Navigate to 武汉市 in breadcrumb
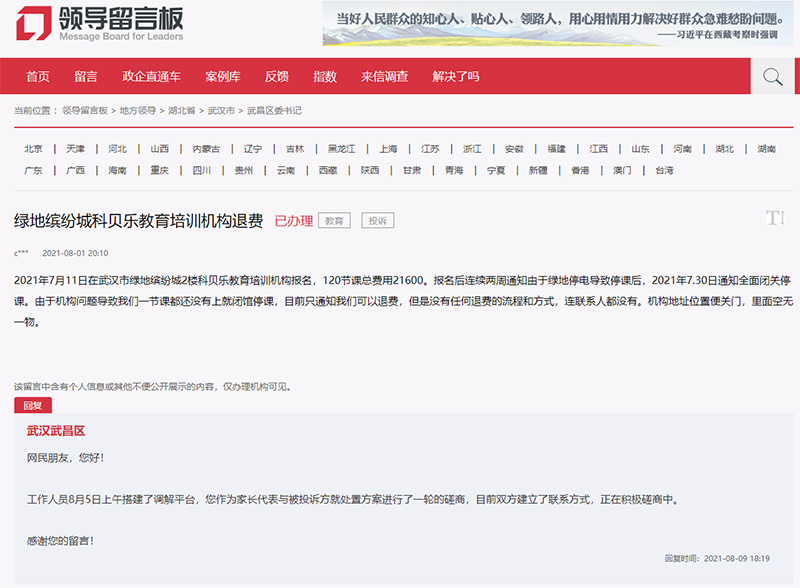This screenshot has height=588, width=800. click(x=220, y=110)
